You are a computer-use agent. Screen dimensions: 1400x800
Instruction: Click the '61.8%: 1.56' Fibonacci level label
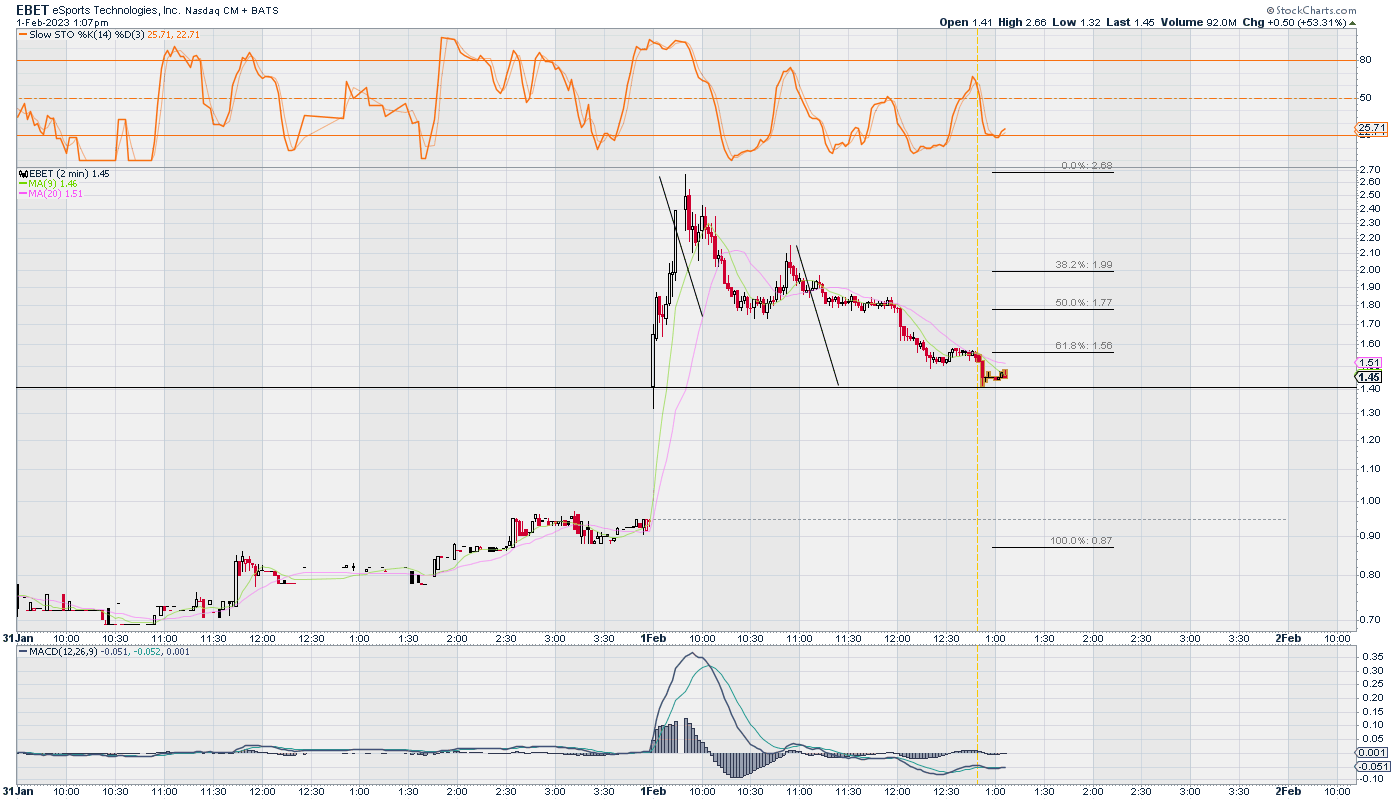click(x=1084, y=346)
